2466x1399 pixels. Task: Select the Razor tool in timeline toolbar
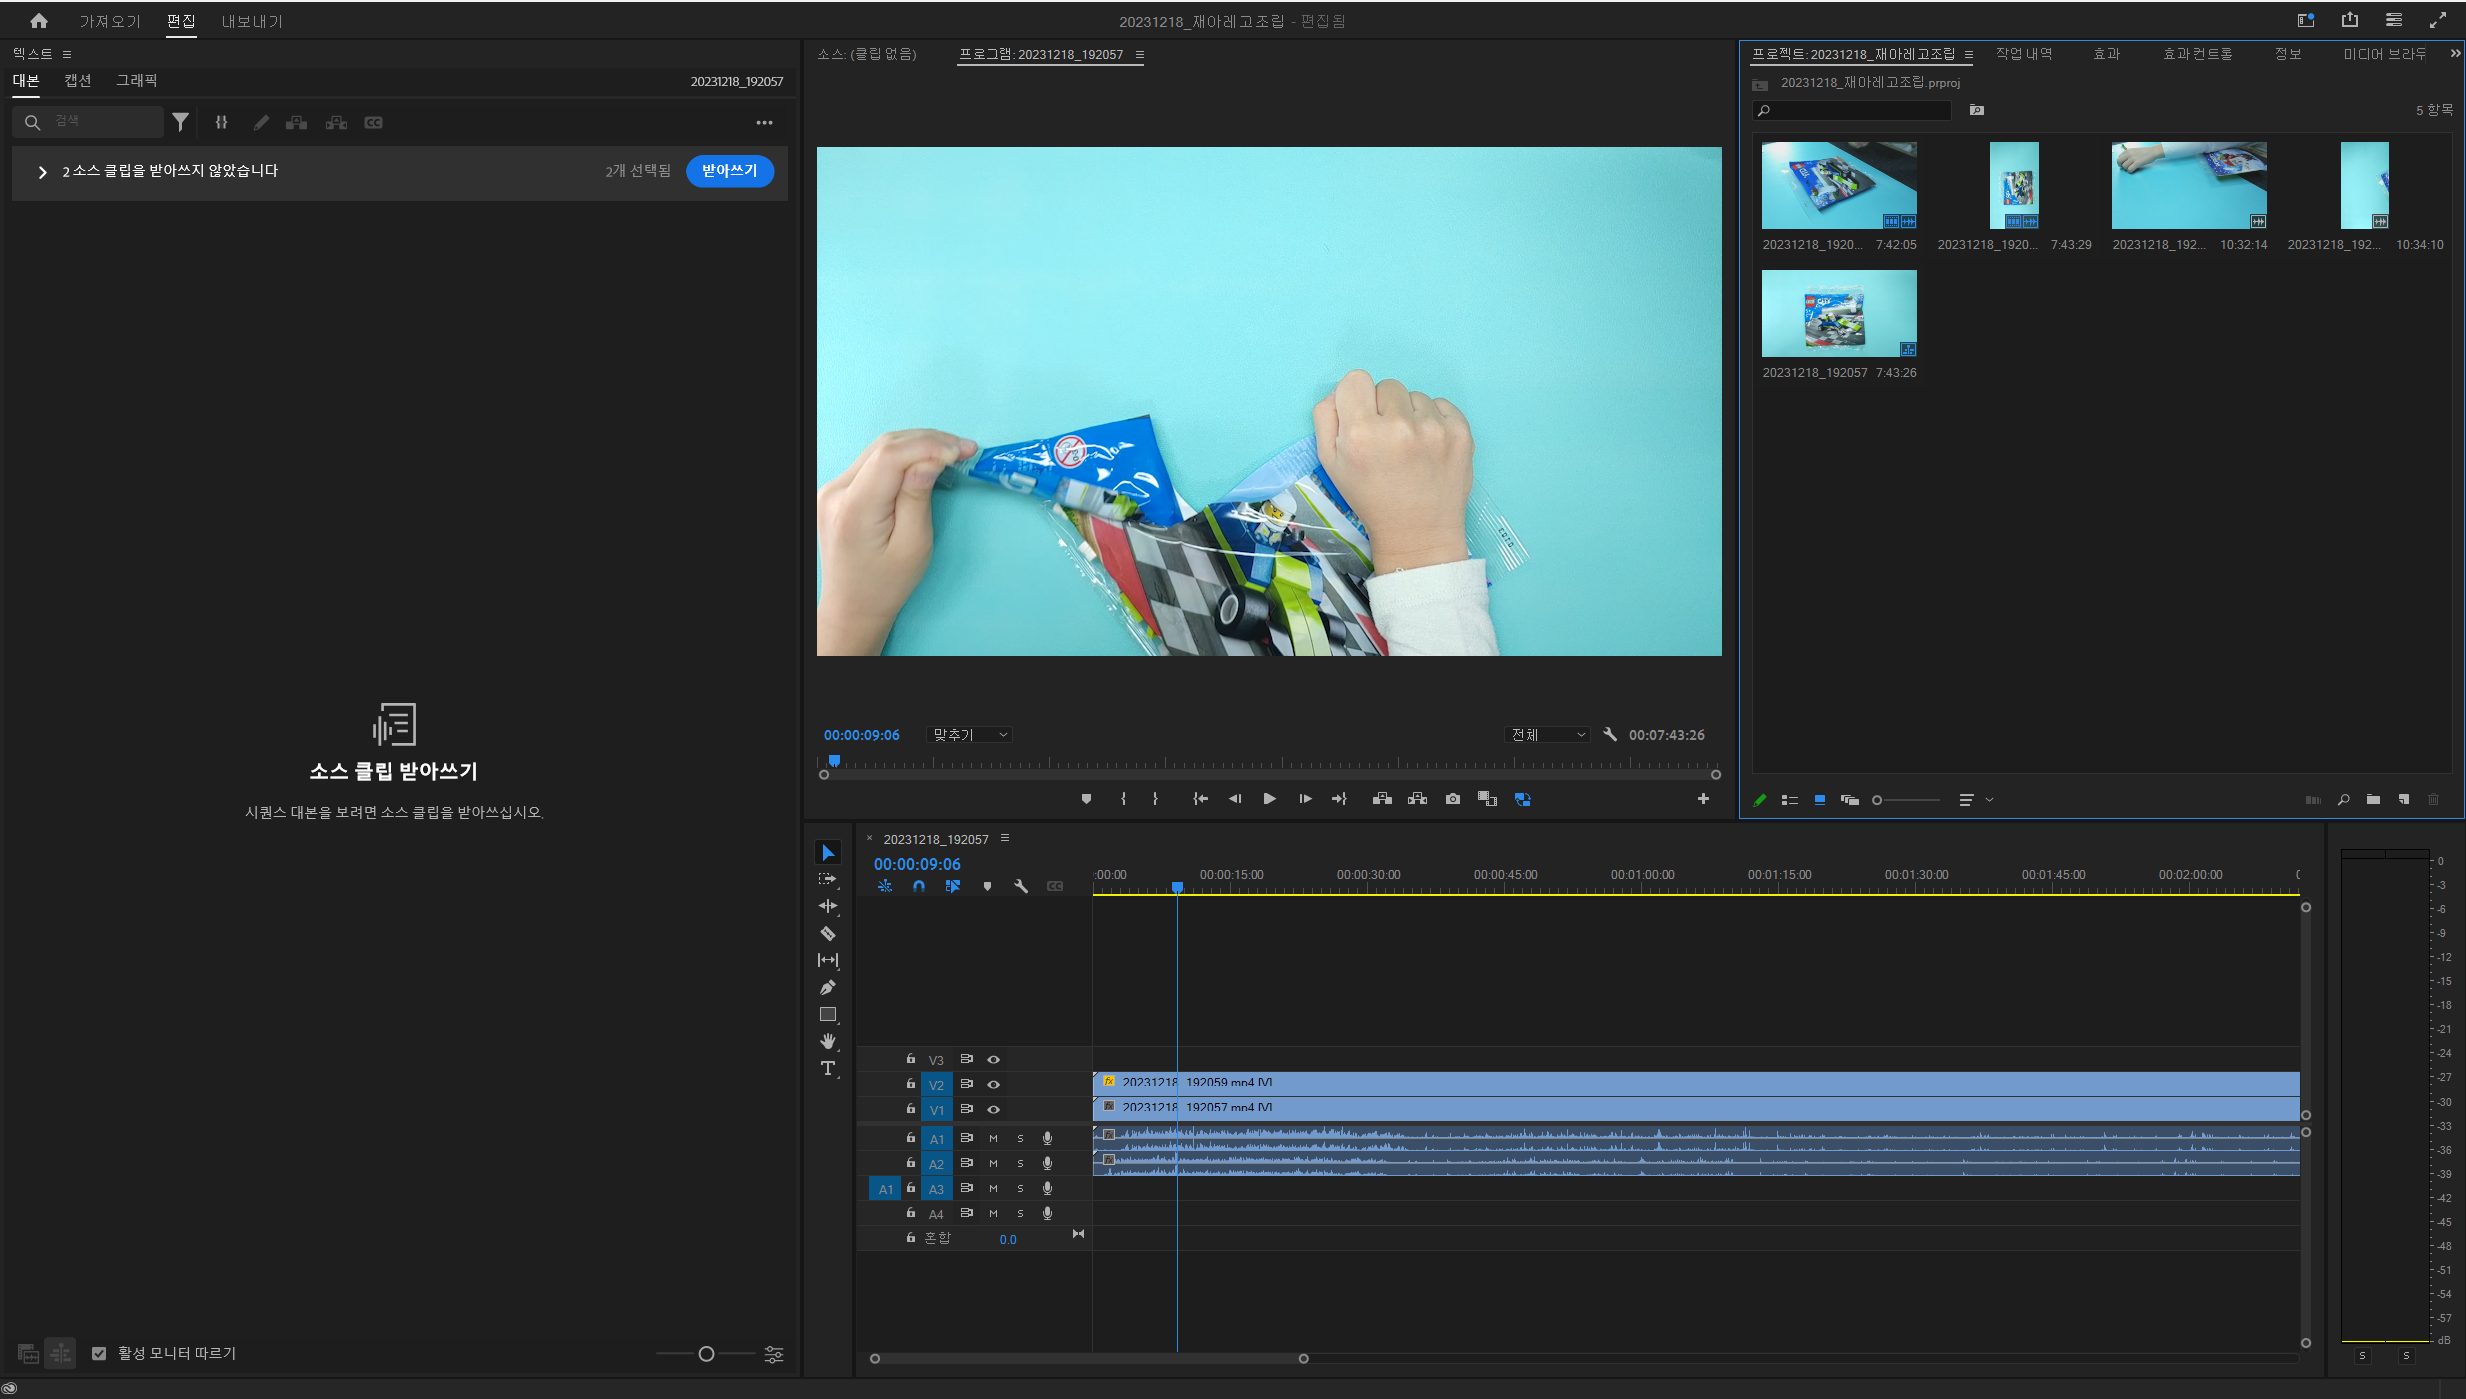tap(828, 934)
